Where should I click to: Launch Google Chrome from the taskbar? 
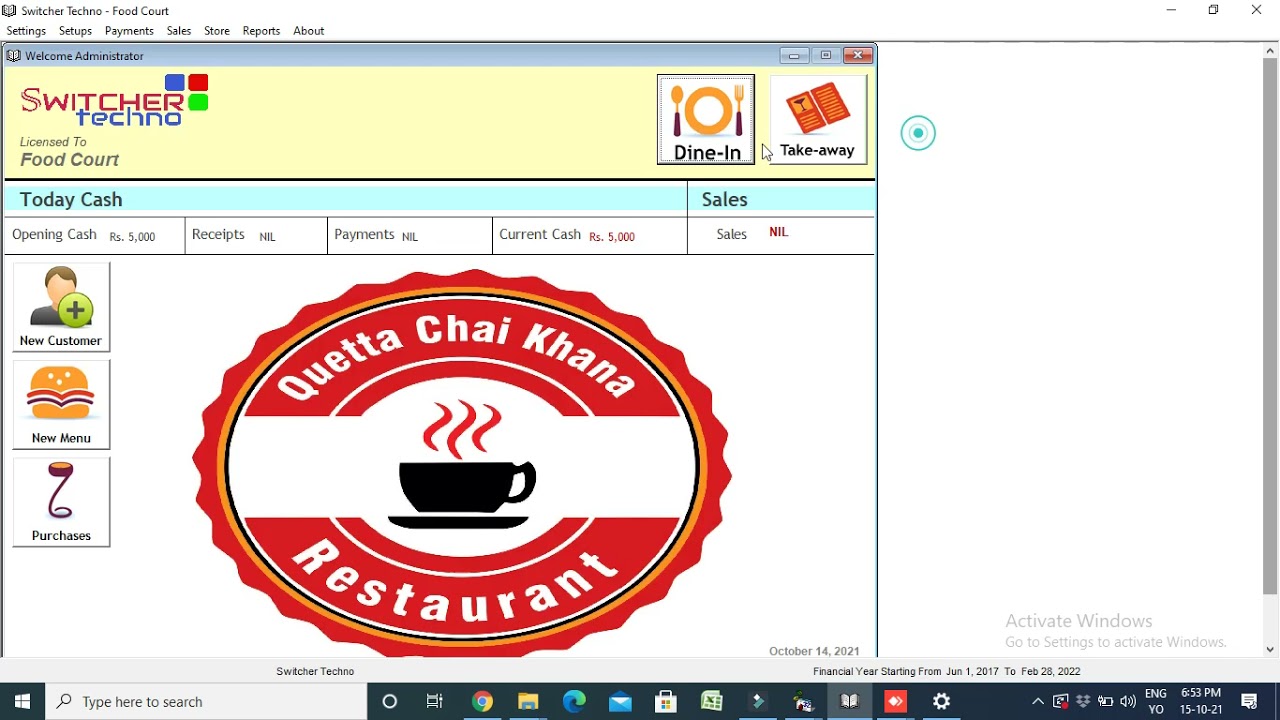point(482,702)
